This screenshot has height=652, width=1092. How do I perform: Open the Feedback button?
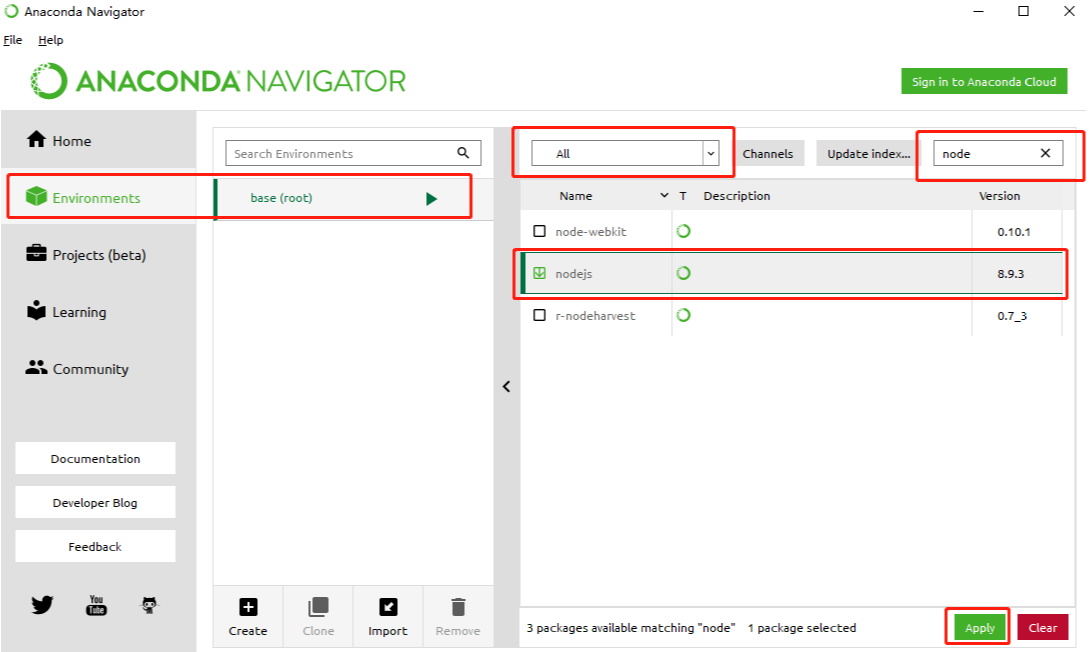95,546
